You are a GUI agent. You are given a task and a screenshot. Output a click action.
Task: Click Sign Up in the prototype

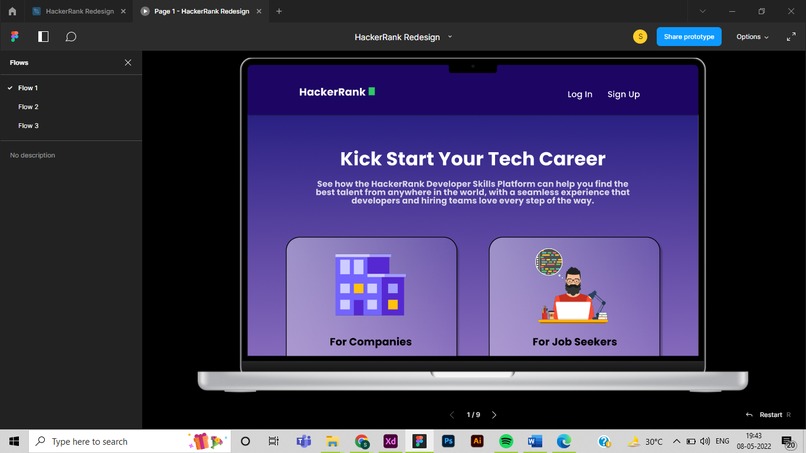click(x=624, y=94)
